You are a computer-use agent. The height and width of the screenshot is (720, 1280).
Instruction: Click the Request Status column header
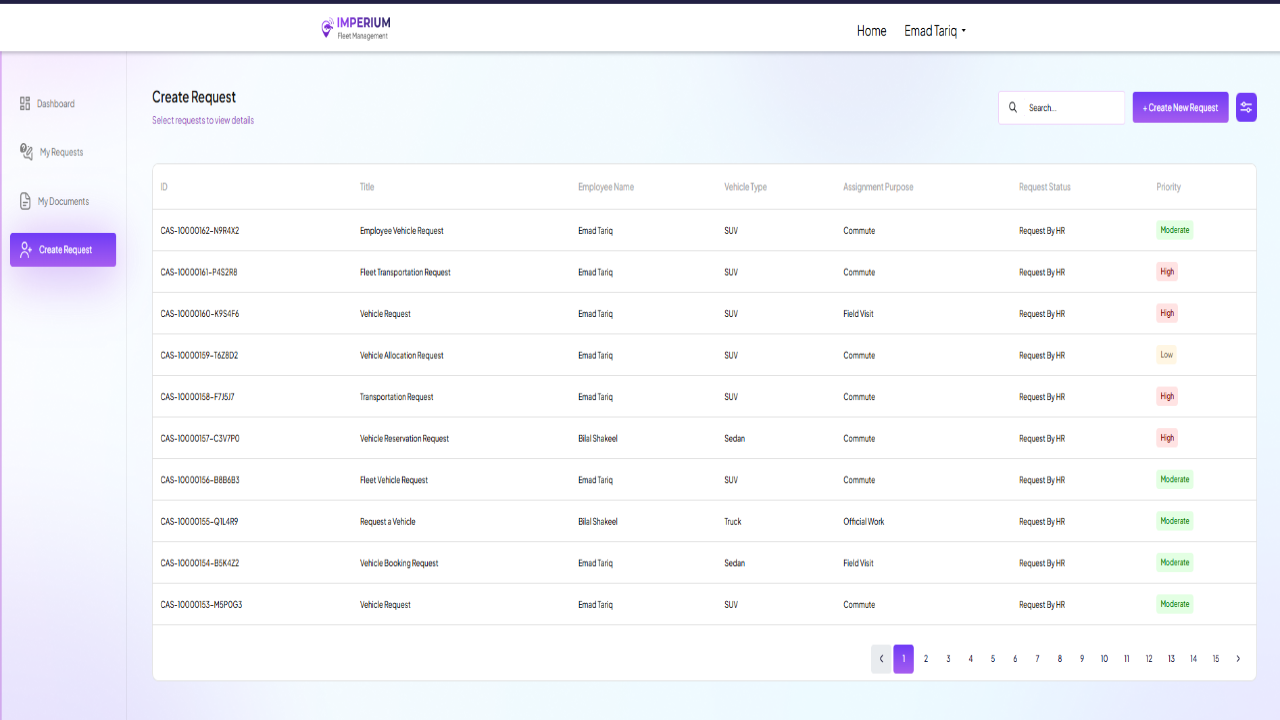pos(1045,187)
